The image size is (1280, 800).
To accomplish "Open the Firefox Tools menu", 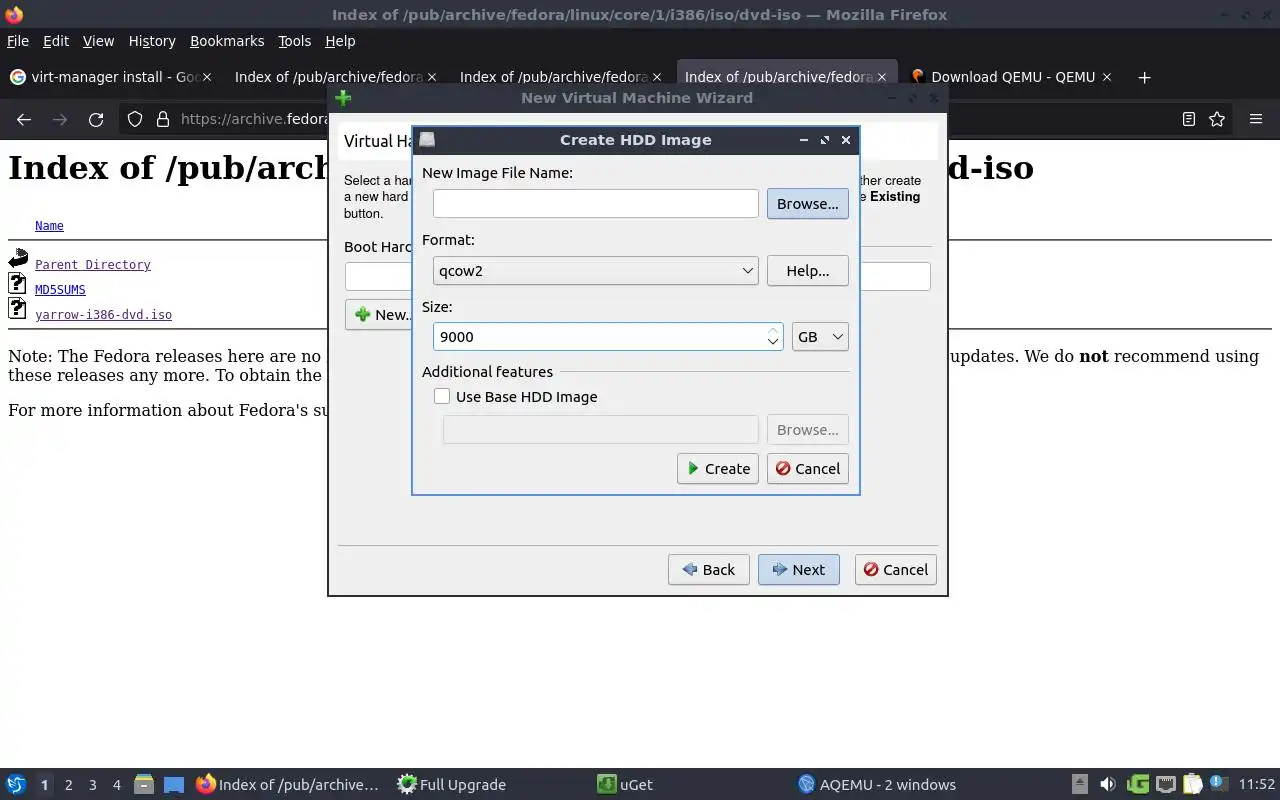I will [294, 41].
